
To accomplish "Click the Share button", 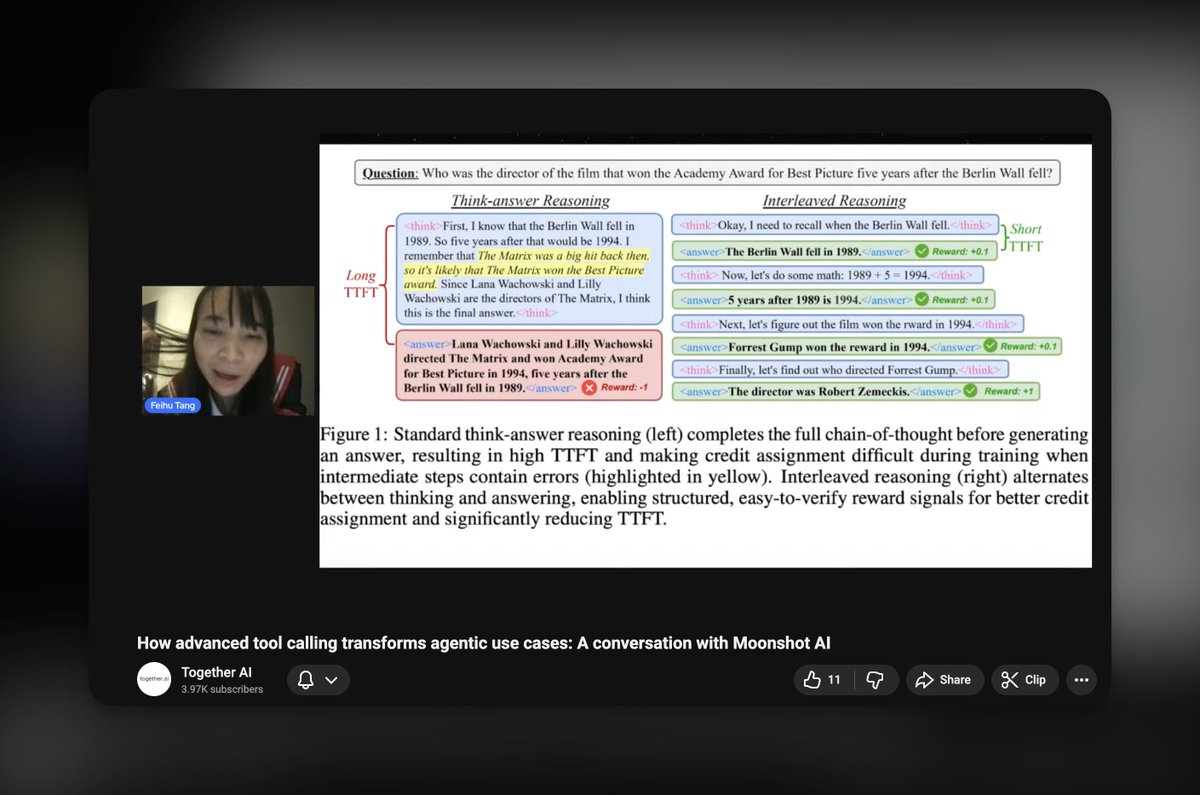I will (945, 680).
